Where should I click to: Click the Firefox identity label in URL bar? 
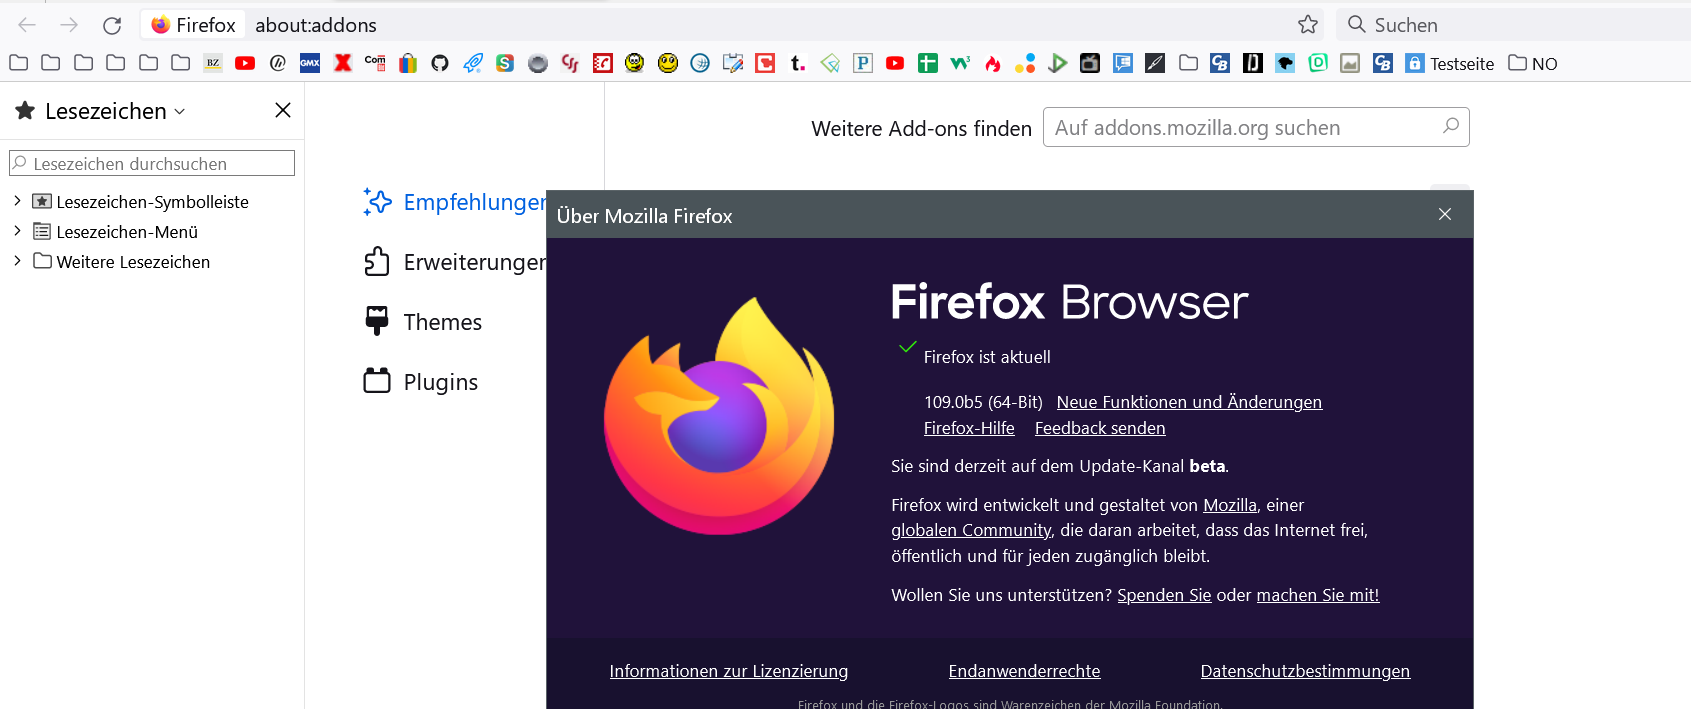[194, 25]
